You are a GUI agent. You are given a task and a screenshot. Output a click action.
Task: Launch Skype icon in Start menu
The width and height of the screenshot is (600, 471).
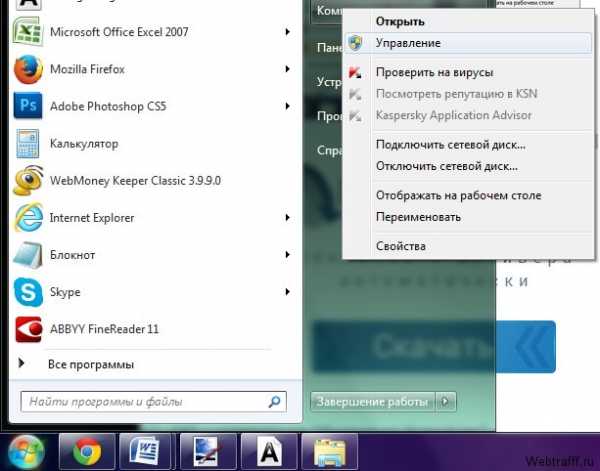pyautogui.click(x=28, y=292)
